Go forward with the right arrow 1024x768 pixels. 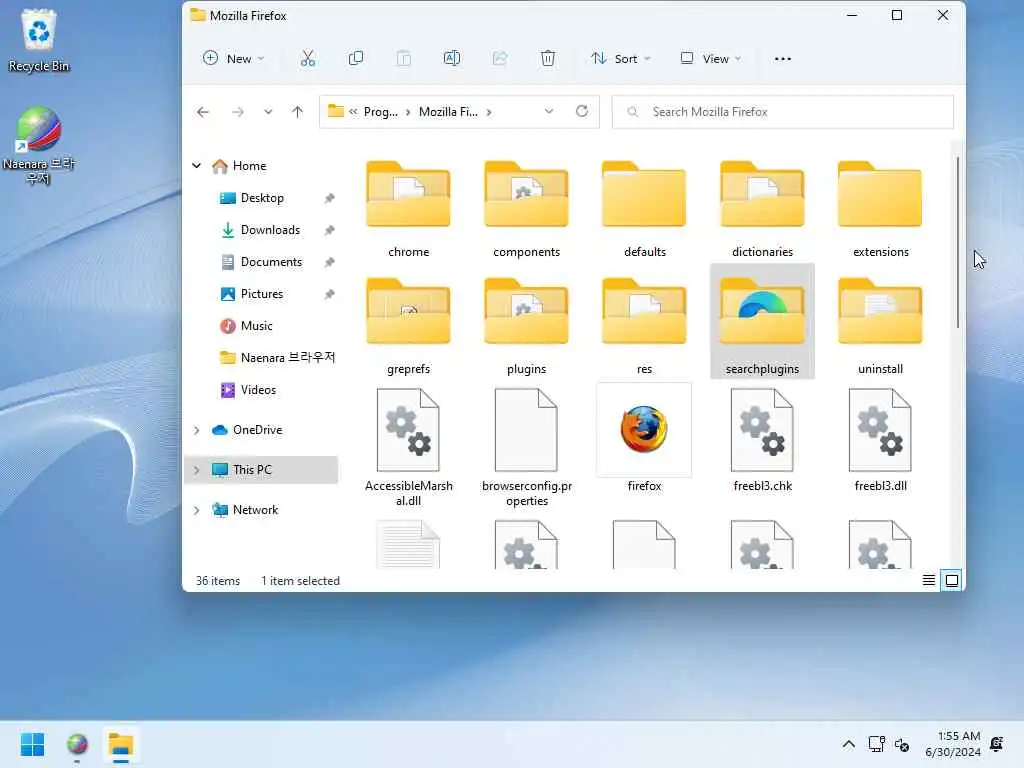tap(238, 112)
